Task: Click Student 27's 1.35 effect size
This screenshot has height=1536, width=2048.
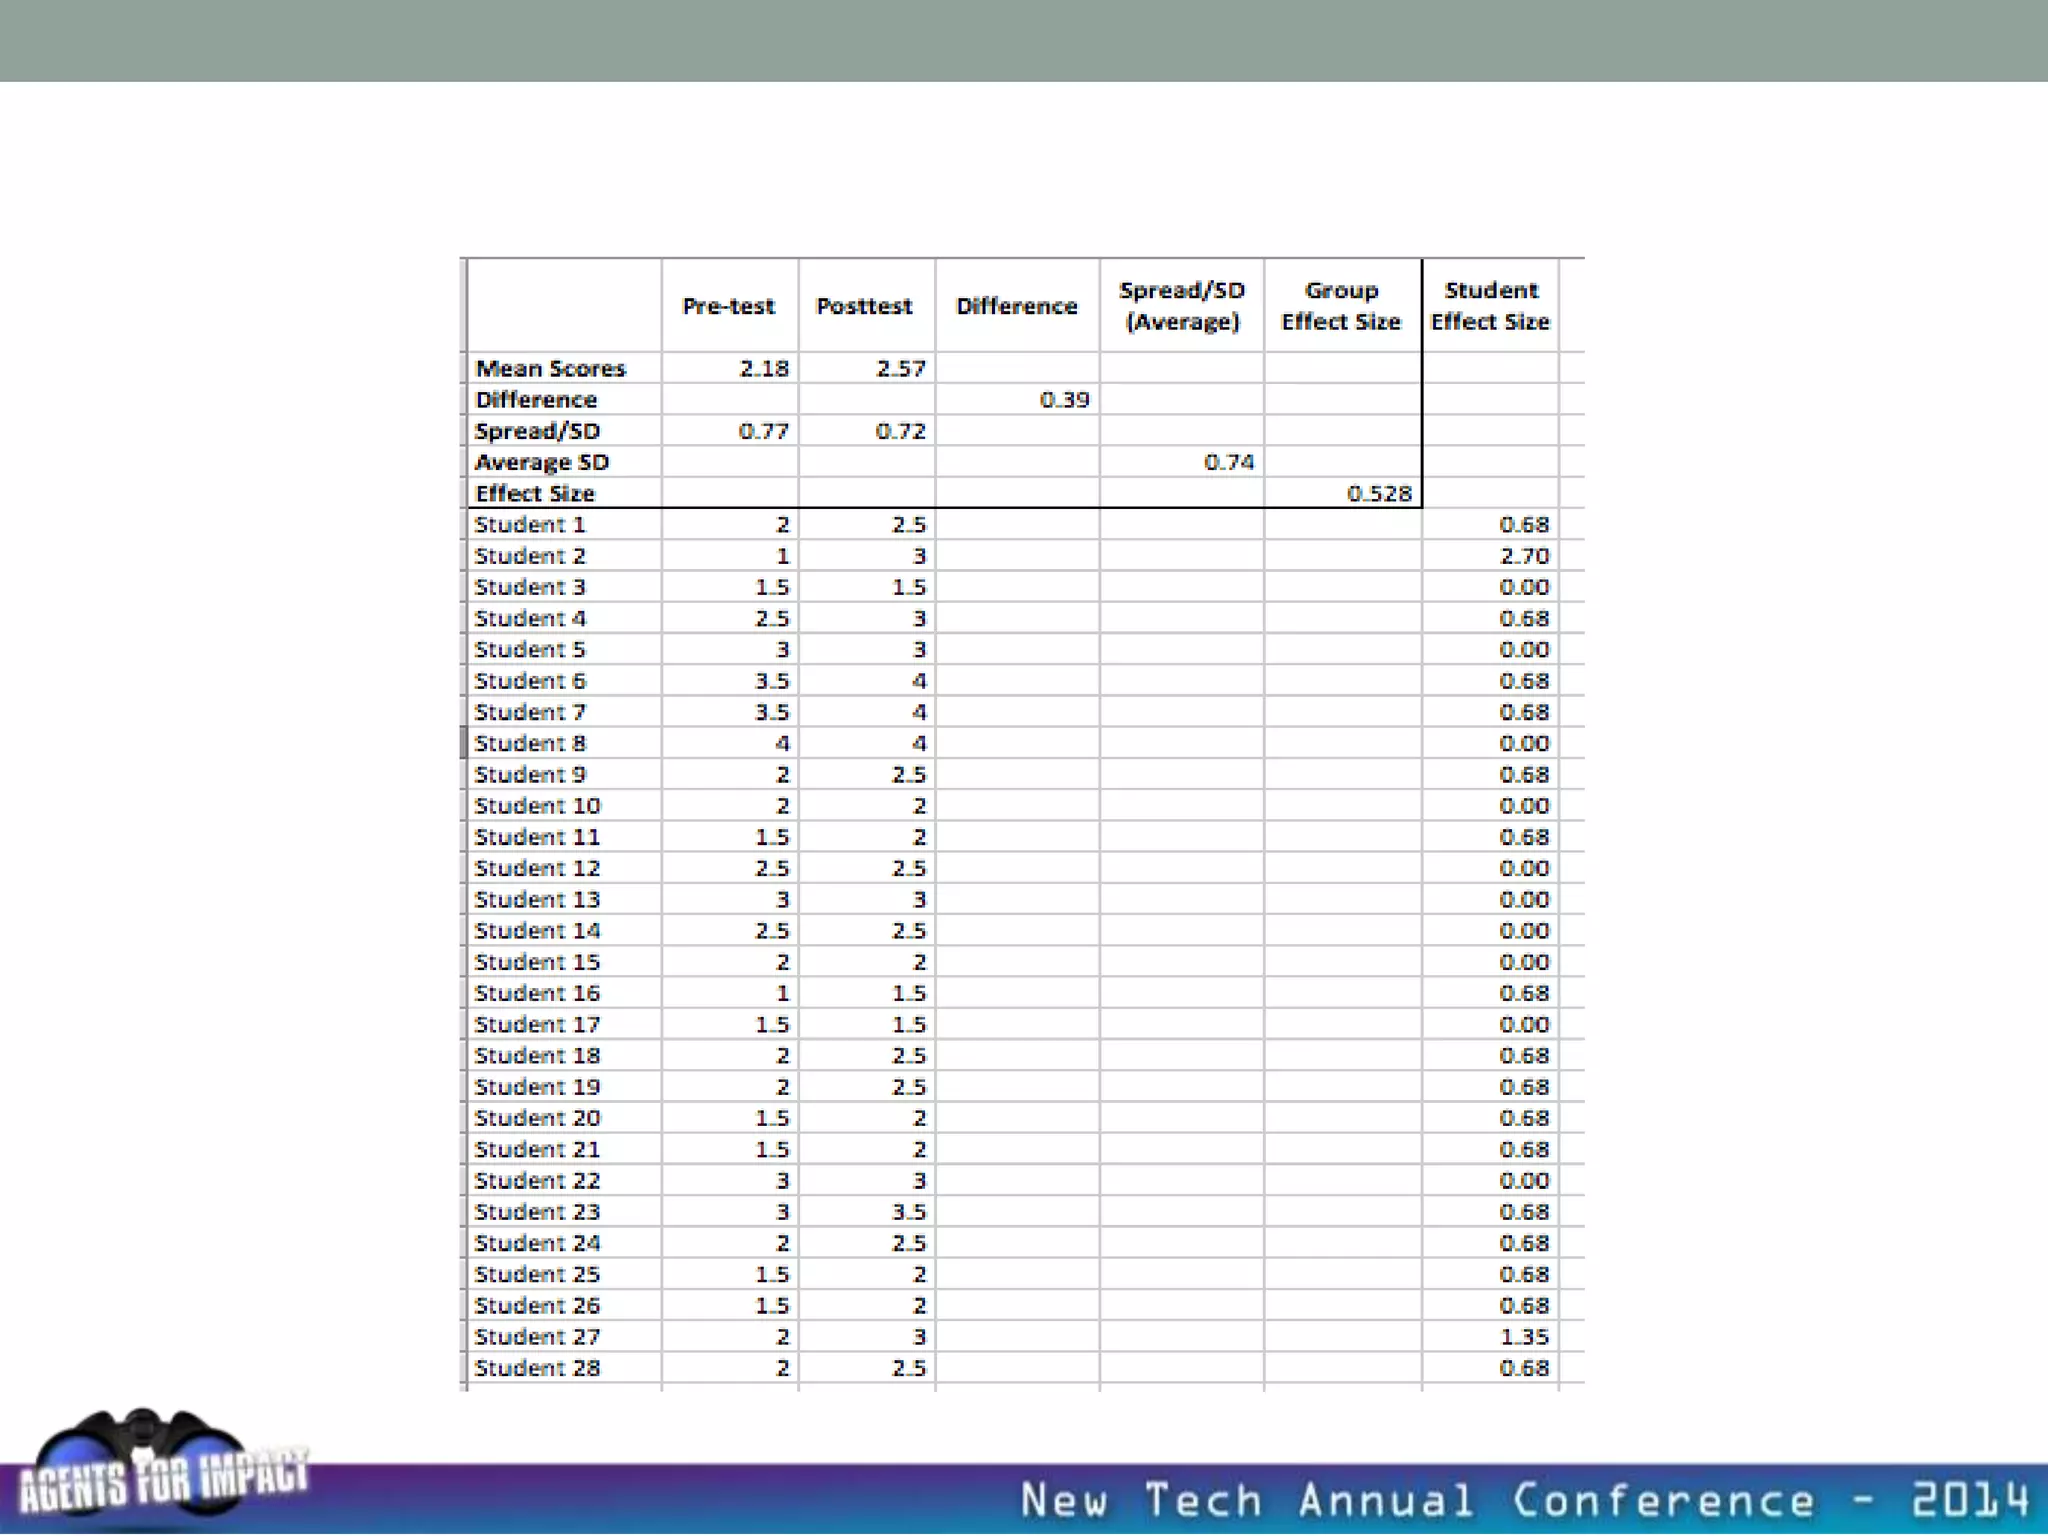Action: (x=1523, y=1337)
